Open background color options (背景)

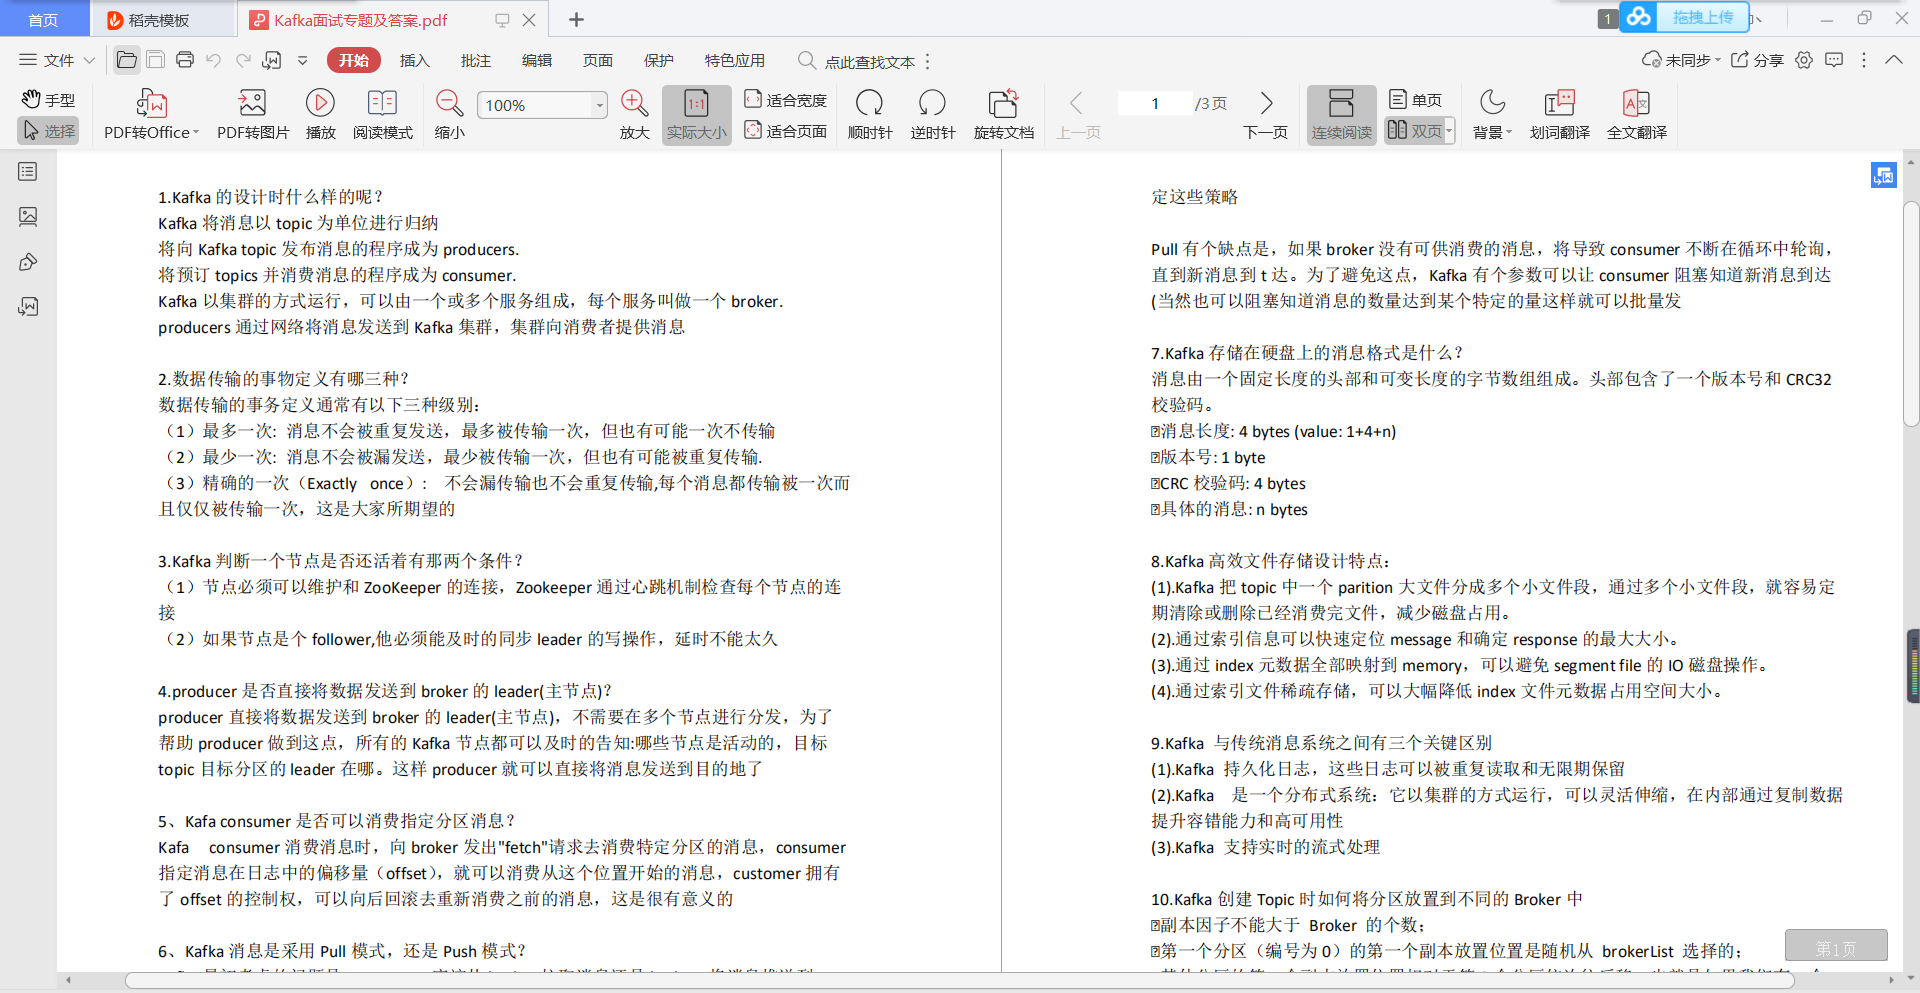[1492, 115]
